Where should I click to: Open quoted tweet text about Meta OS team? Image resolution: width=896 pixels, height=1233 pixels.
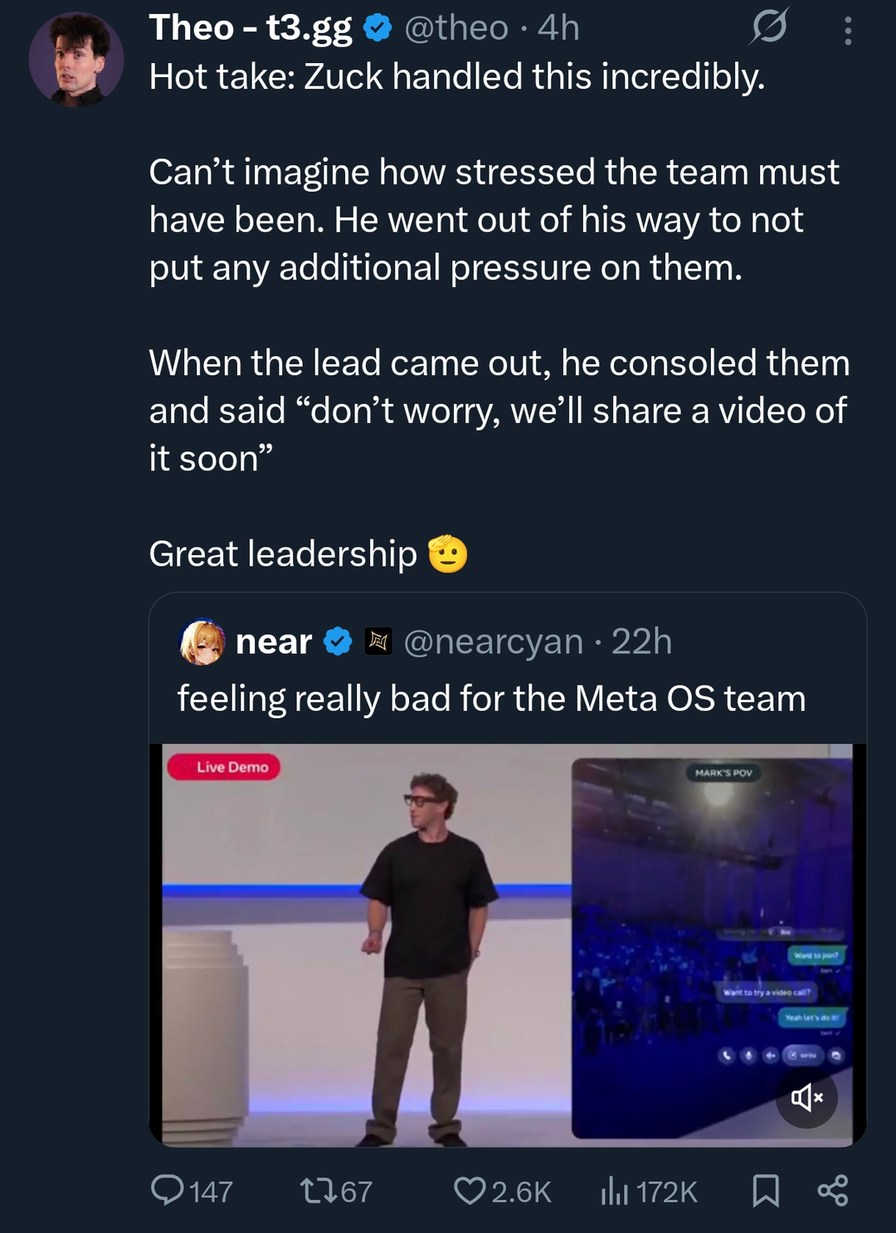[x=491, y=697]
